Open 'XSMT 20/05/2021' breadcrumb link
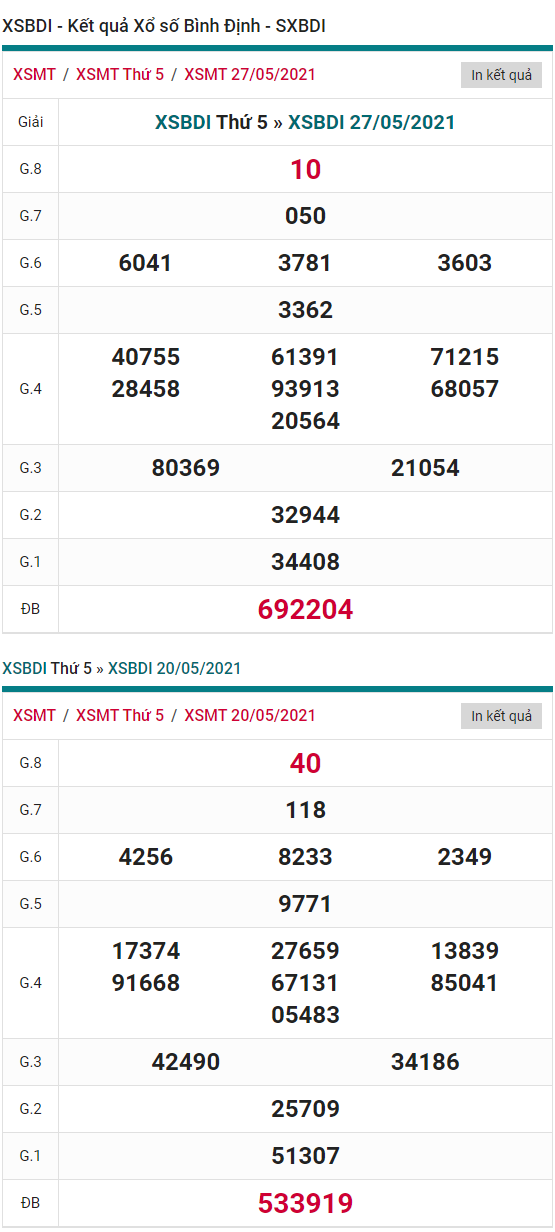Screen dimensions: 555x1232 point(250,715)
